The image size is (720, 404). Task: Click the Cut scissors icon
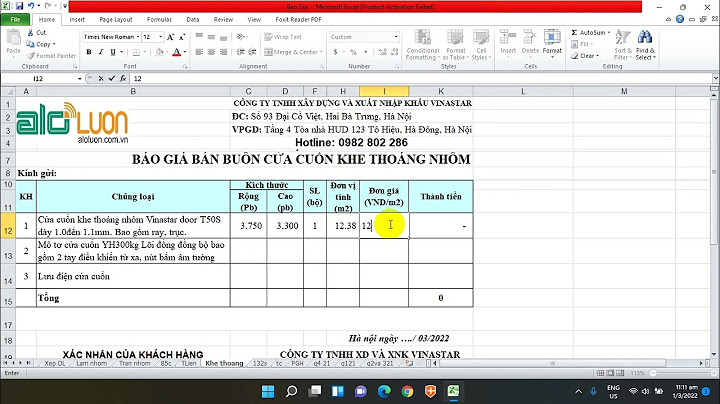pos(30,33)
